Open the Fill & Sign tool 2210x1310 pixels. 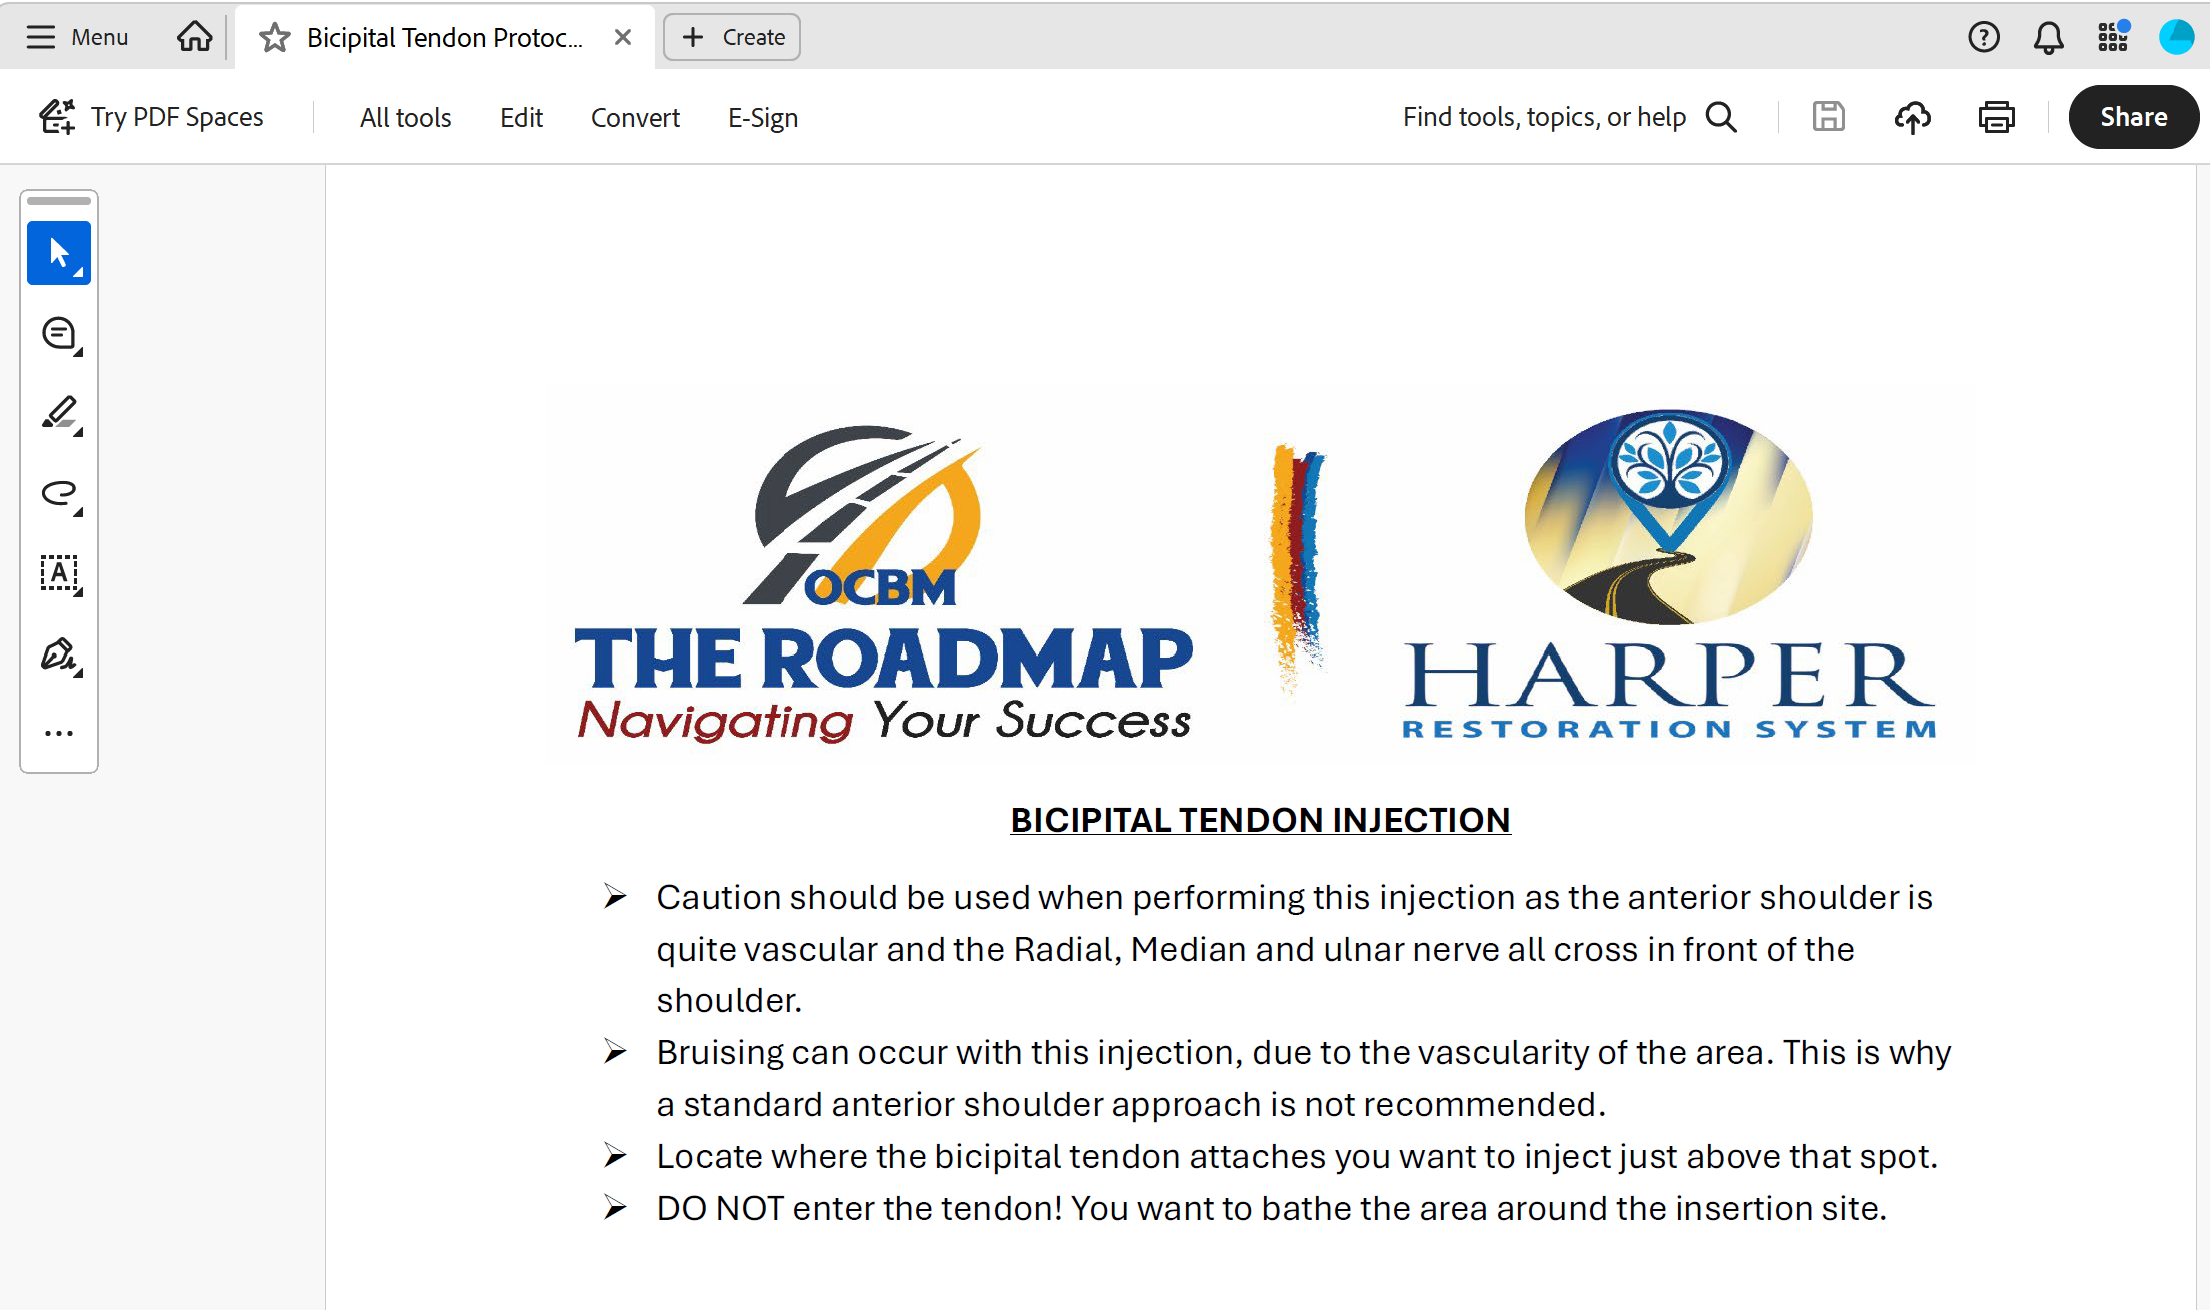[58, 654]
